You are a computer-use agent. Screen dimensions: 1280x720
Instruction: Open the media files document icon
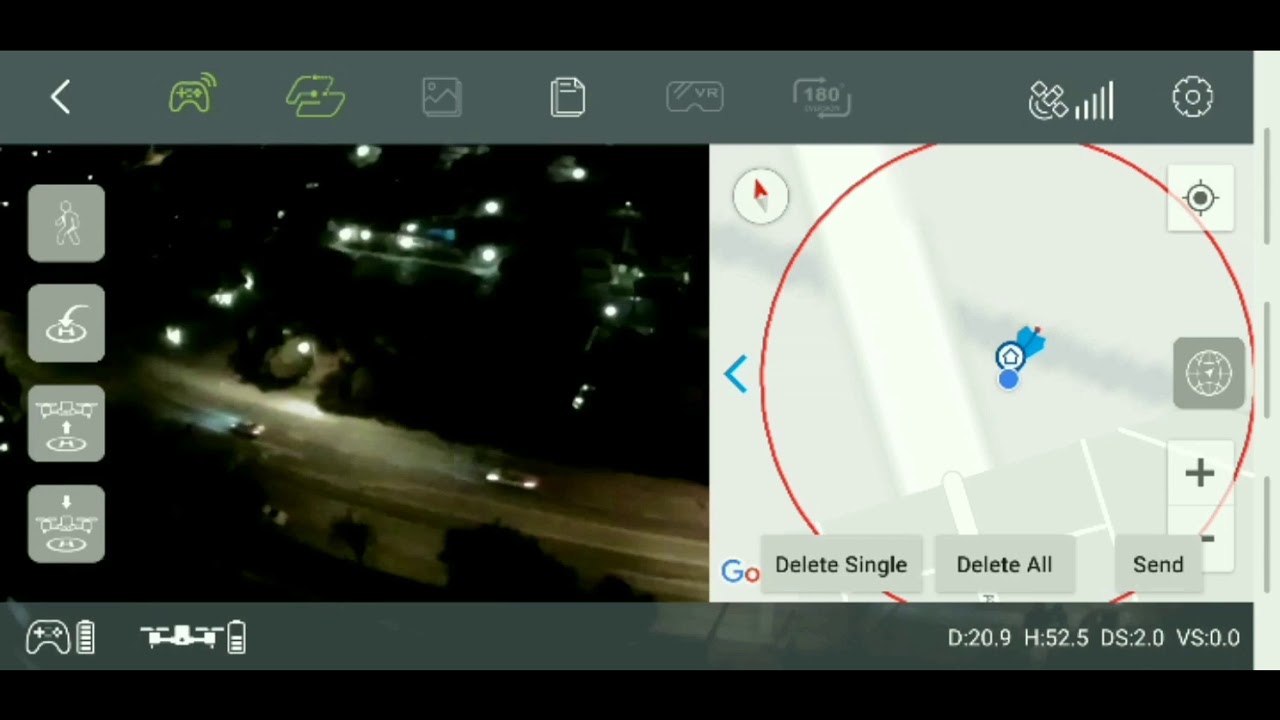pyautogui.click(x=568, y=97)
